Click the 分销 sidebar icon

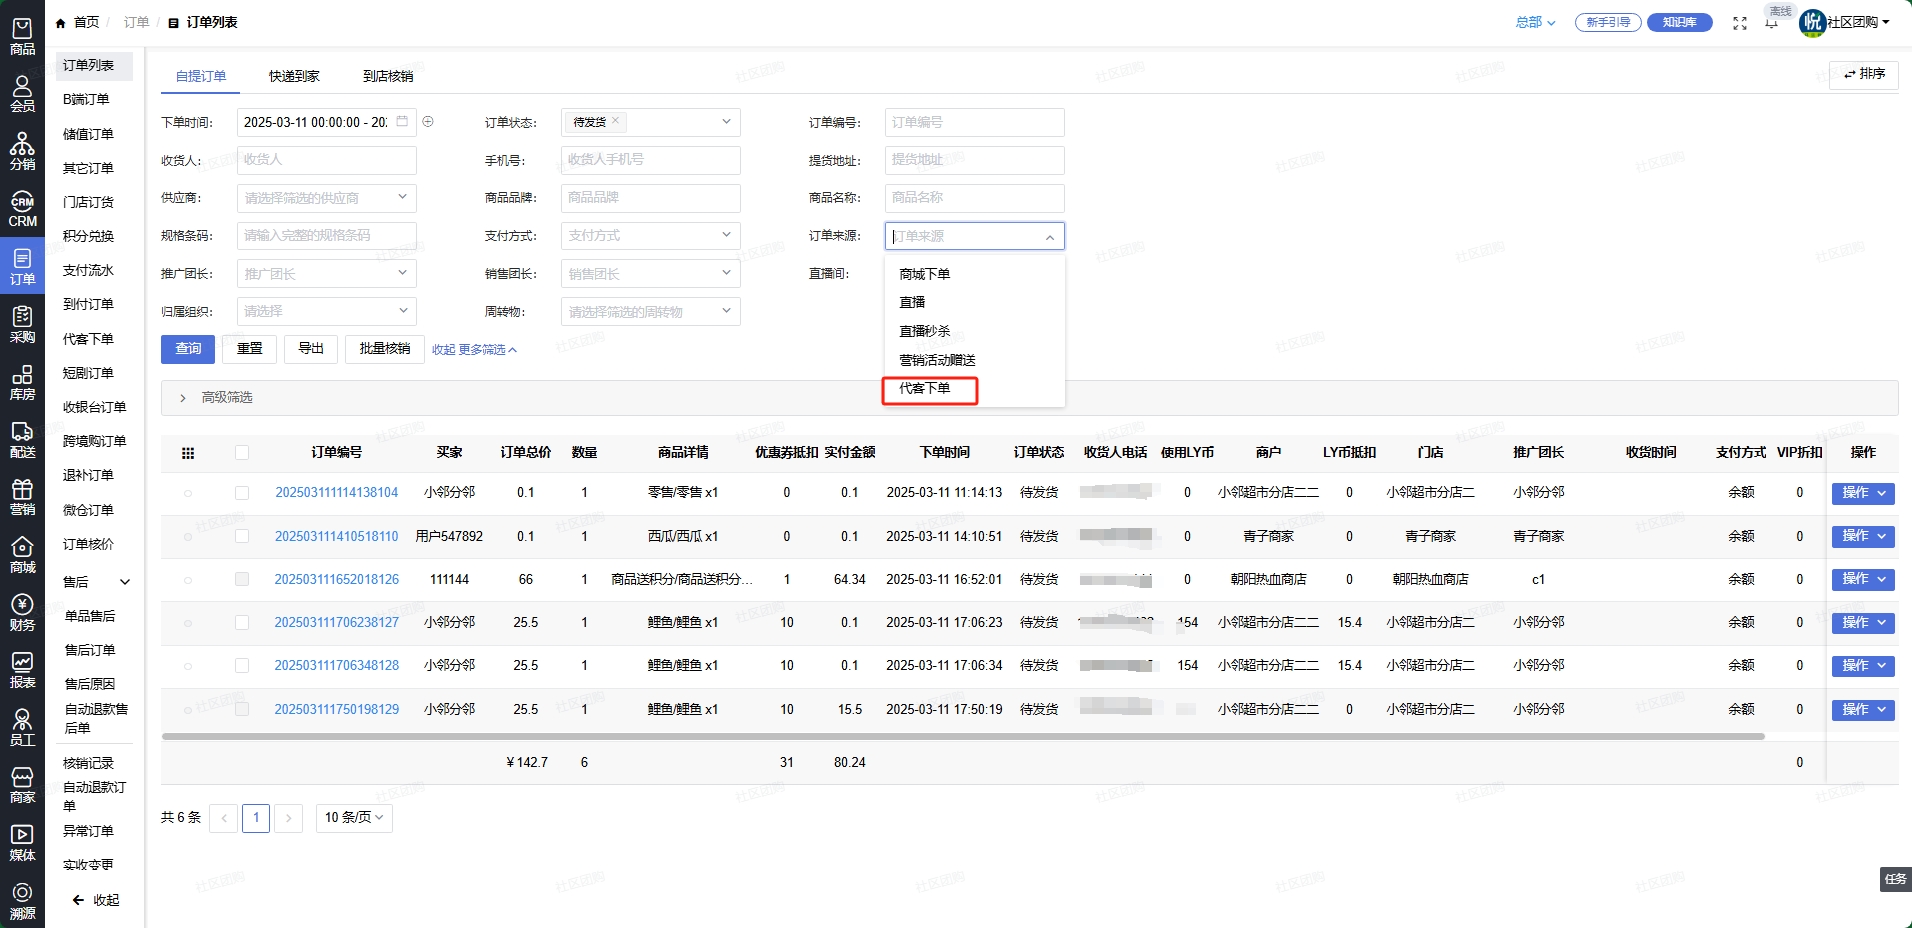pos(22,153)
